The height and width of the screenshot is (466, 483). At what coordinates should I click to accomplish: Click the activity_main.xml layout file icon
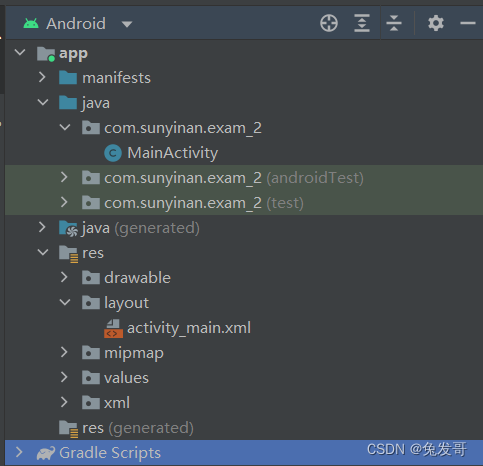(x=113, y=328)
